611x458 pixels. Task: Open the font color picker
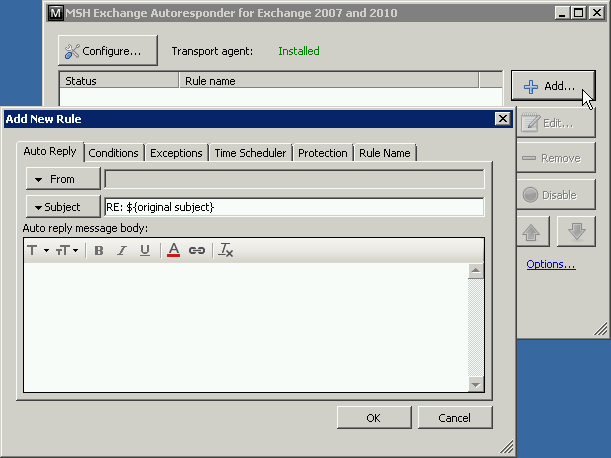pos(173,250)
